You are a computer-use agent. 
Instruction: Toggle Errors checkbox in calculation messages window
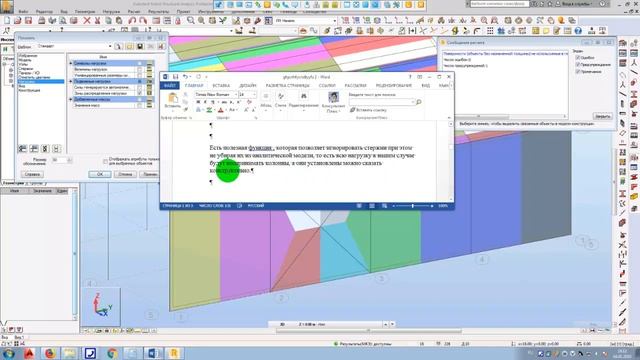(578, 58)
